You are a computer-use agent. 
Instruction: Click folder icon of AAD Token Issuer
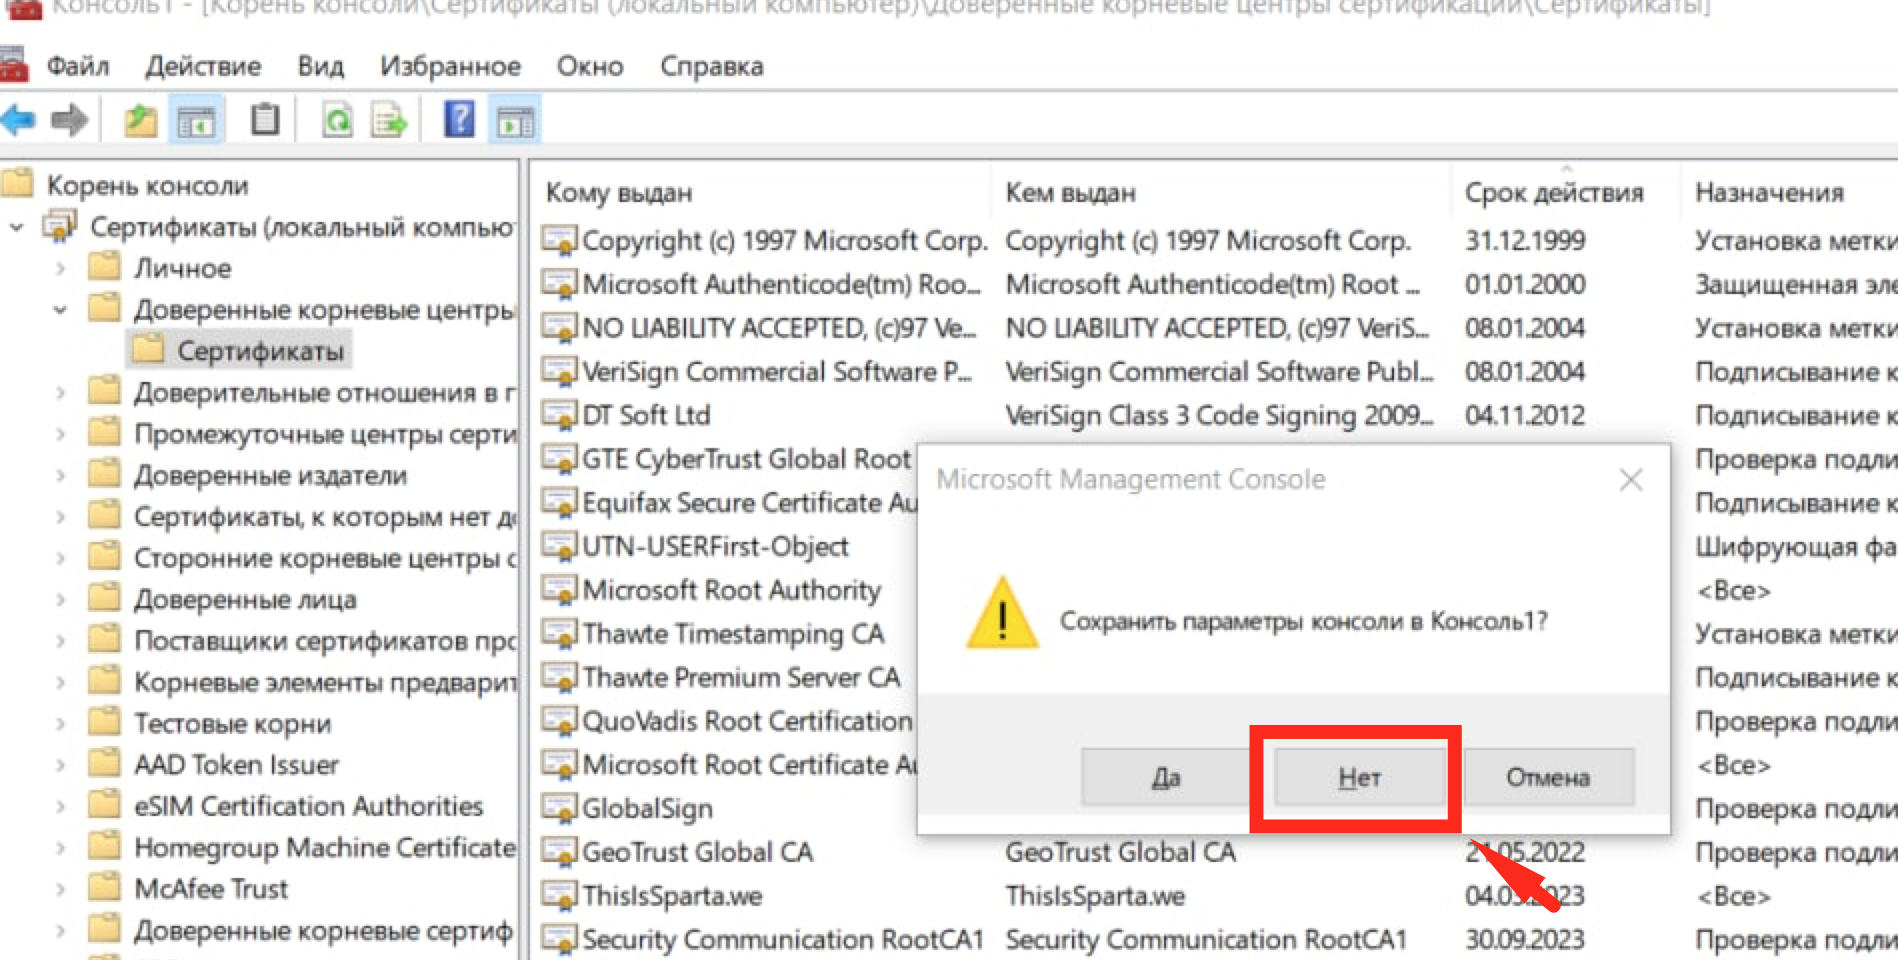point(104,764)
